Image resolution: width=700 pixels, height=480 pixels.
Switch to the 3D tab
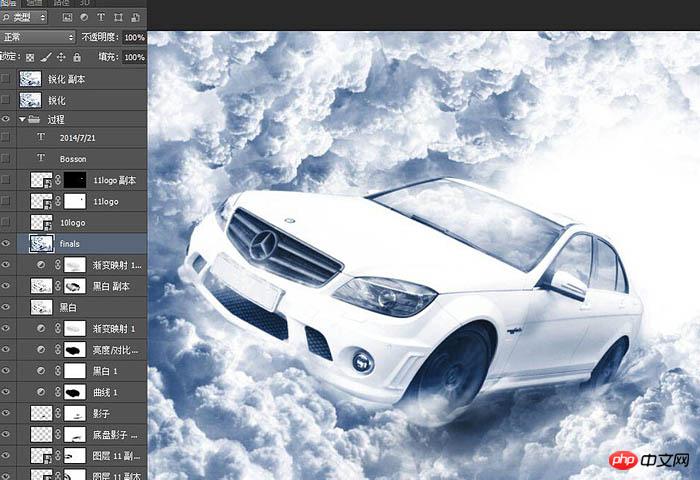point(84,3)
